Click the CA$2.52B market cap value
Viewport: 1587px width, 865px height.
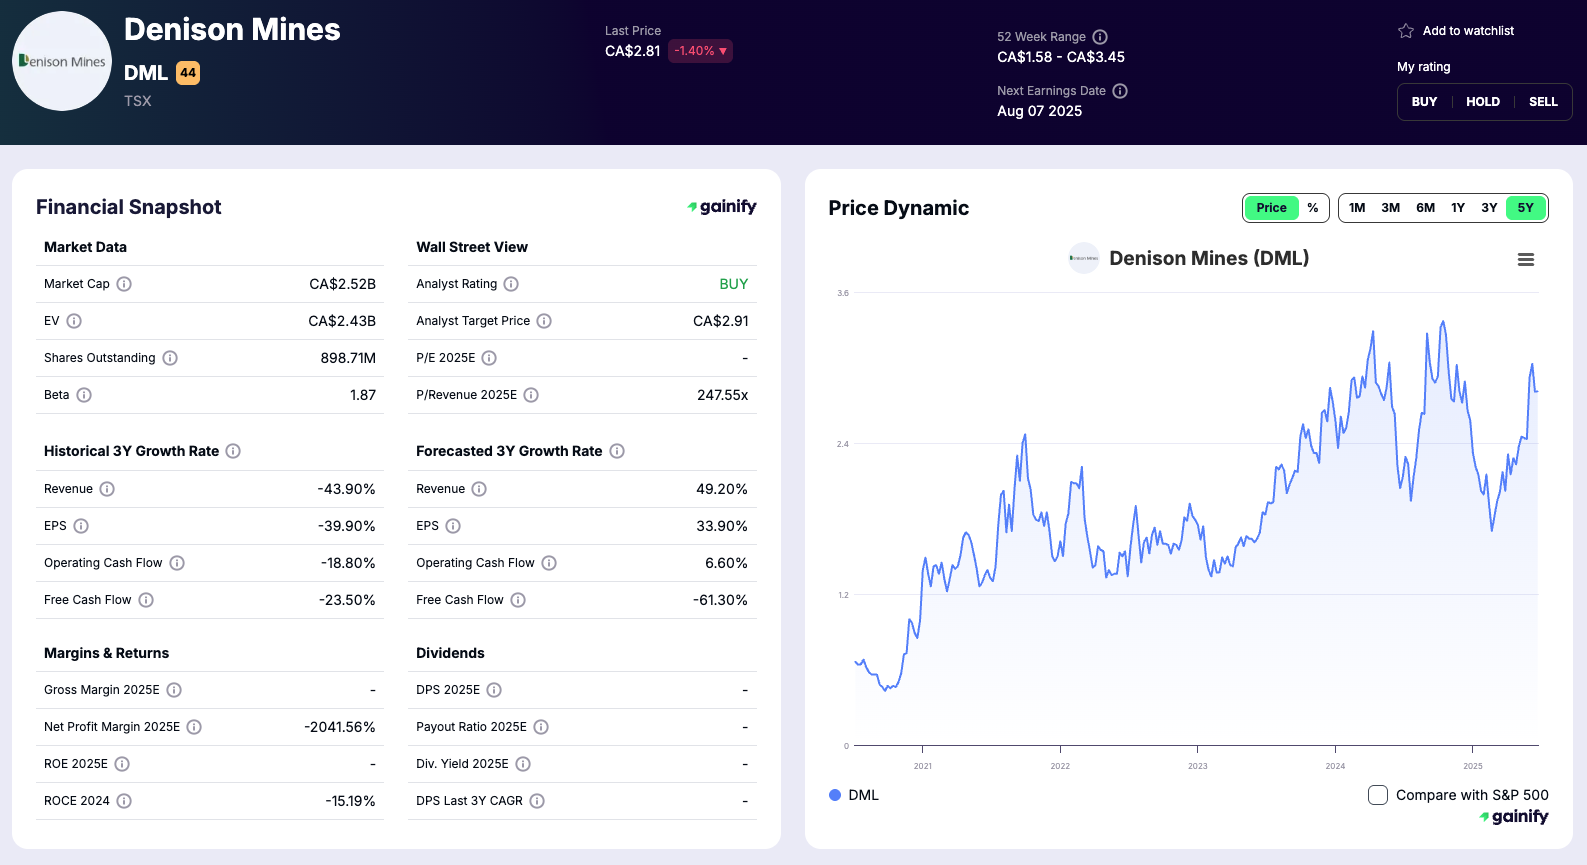[x=343, y=284]
